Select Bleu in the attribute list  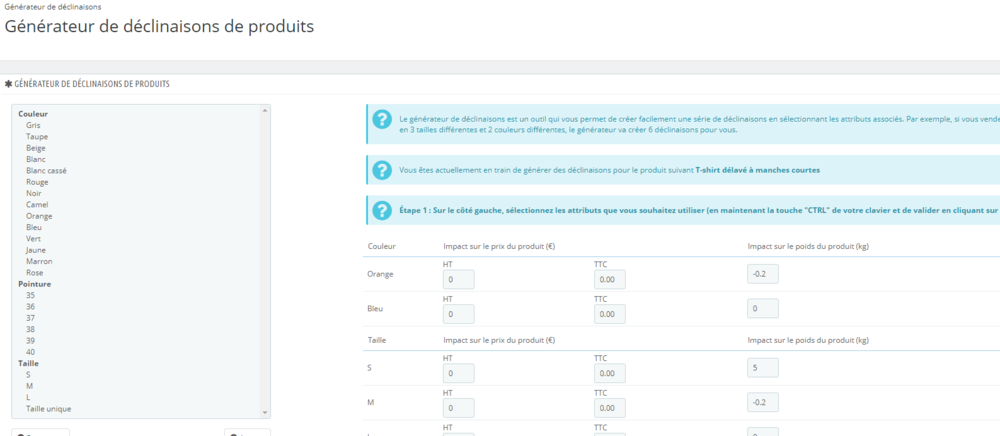34,227
